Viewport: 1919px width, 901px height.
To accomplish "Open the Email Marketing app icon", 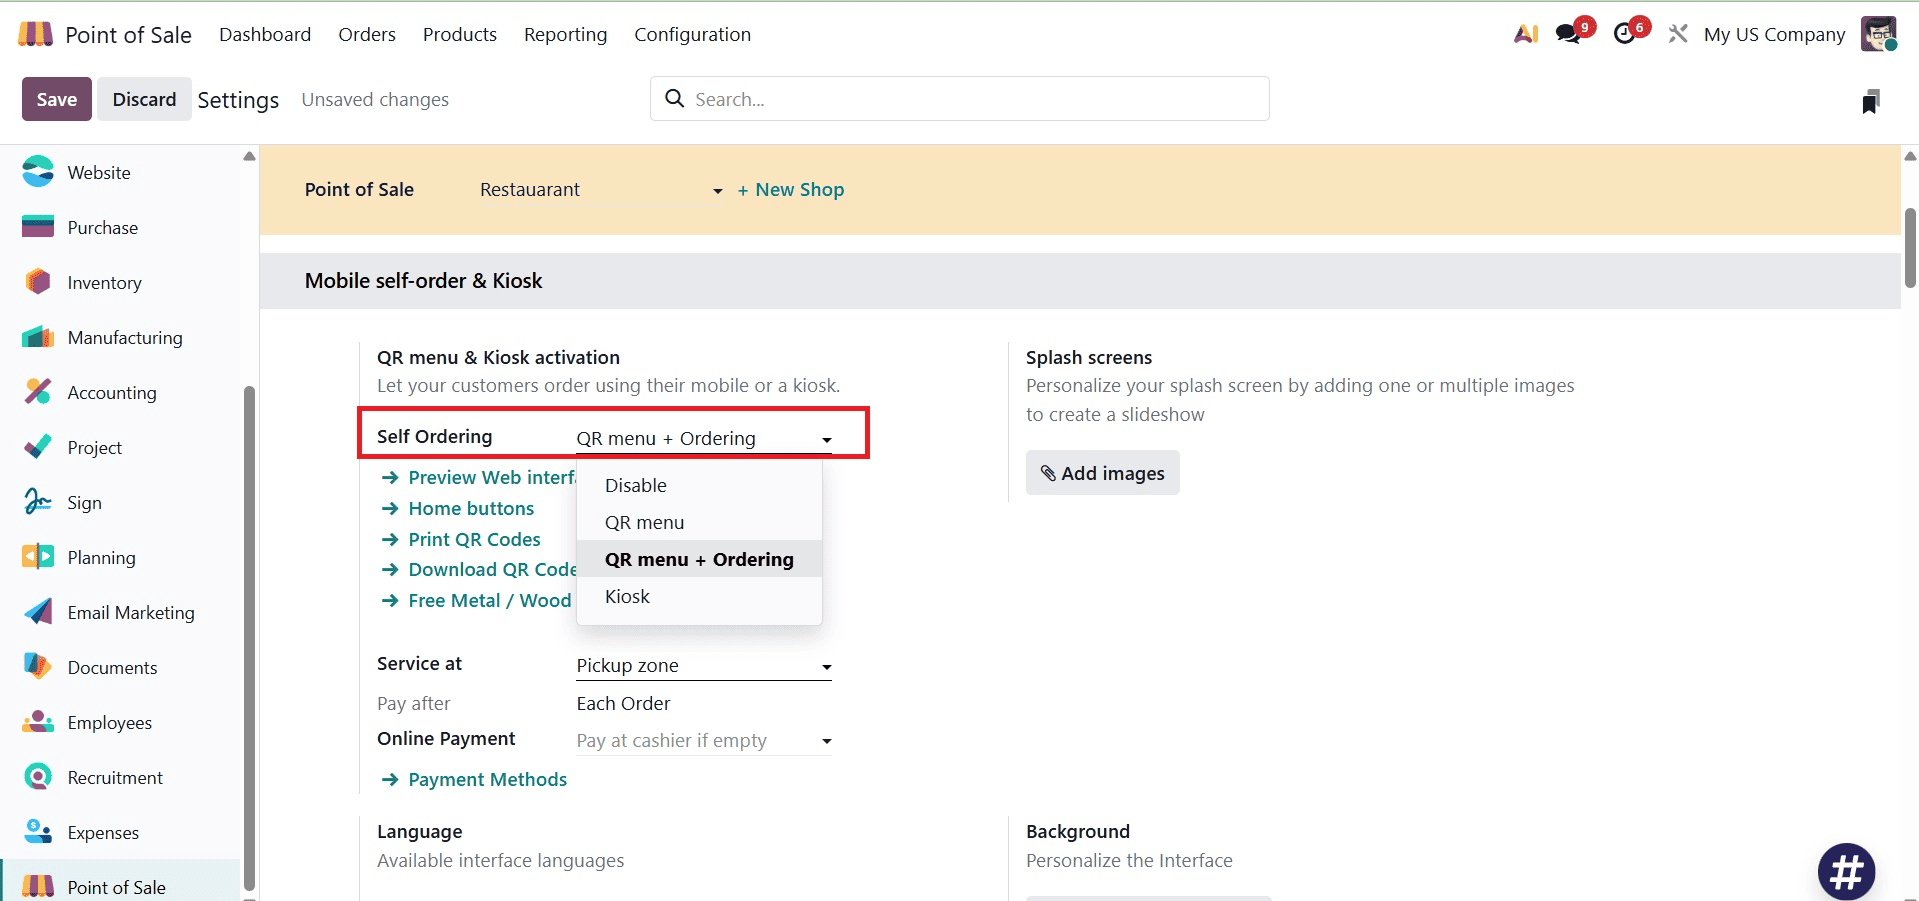I will (x=38, y=612).
